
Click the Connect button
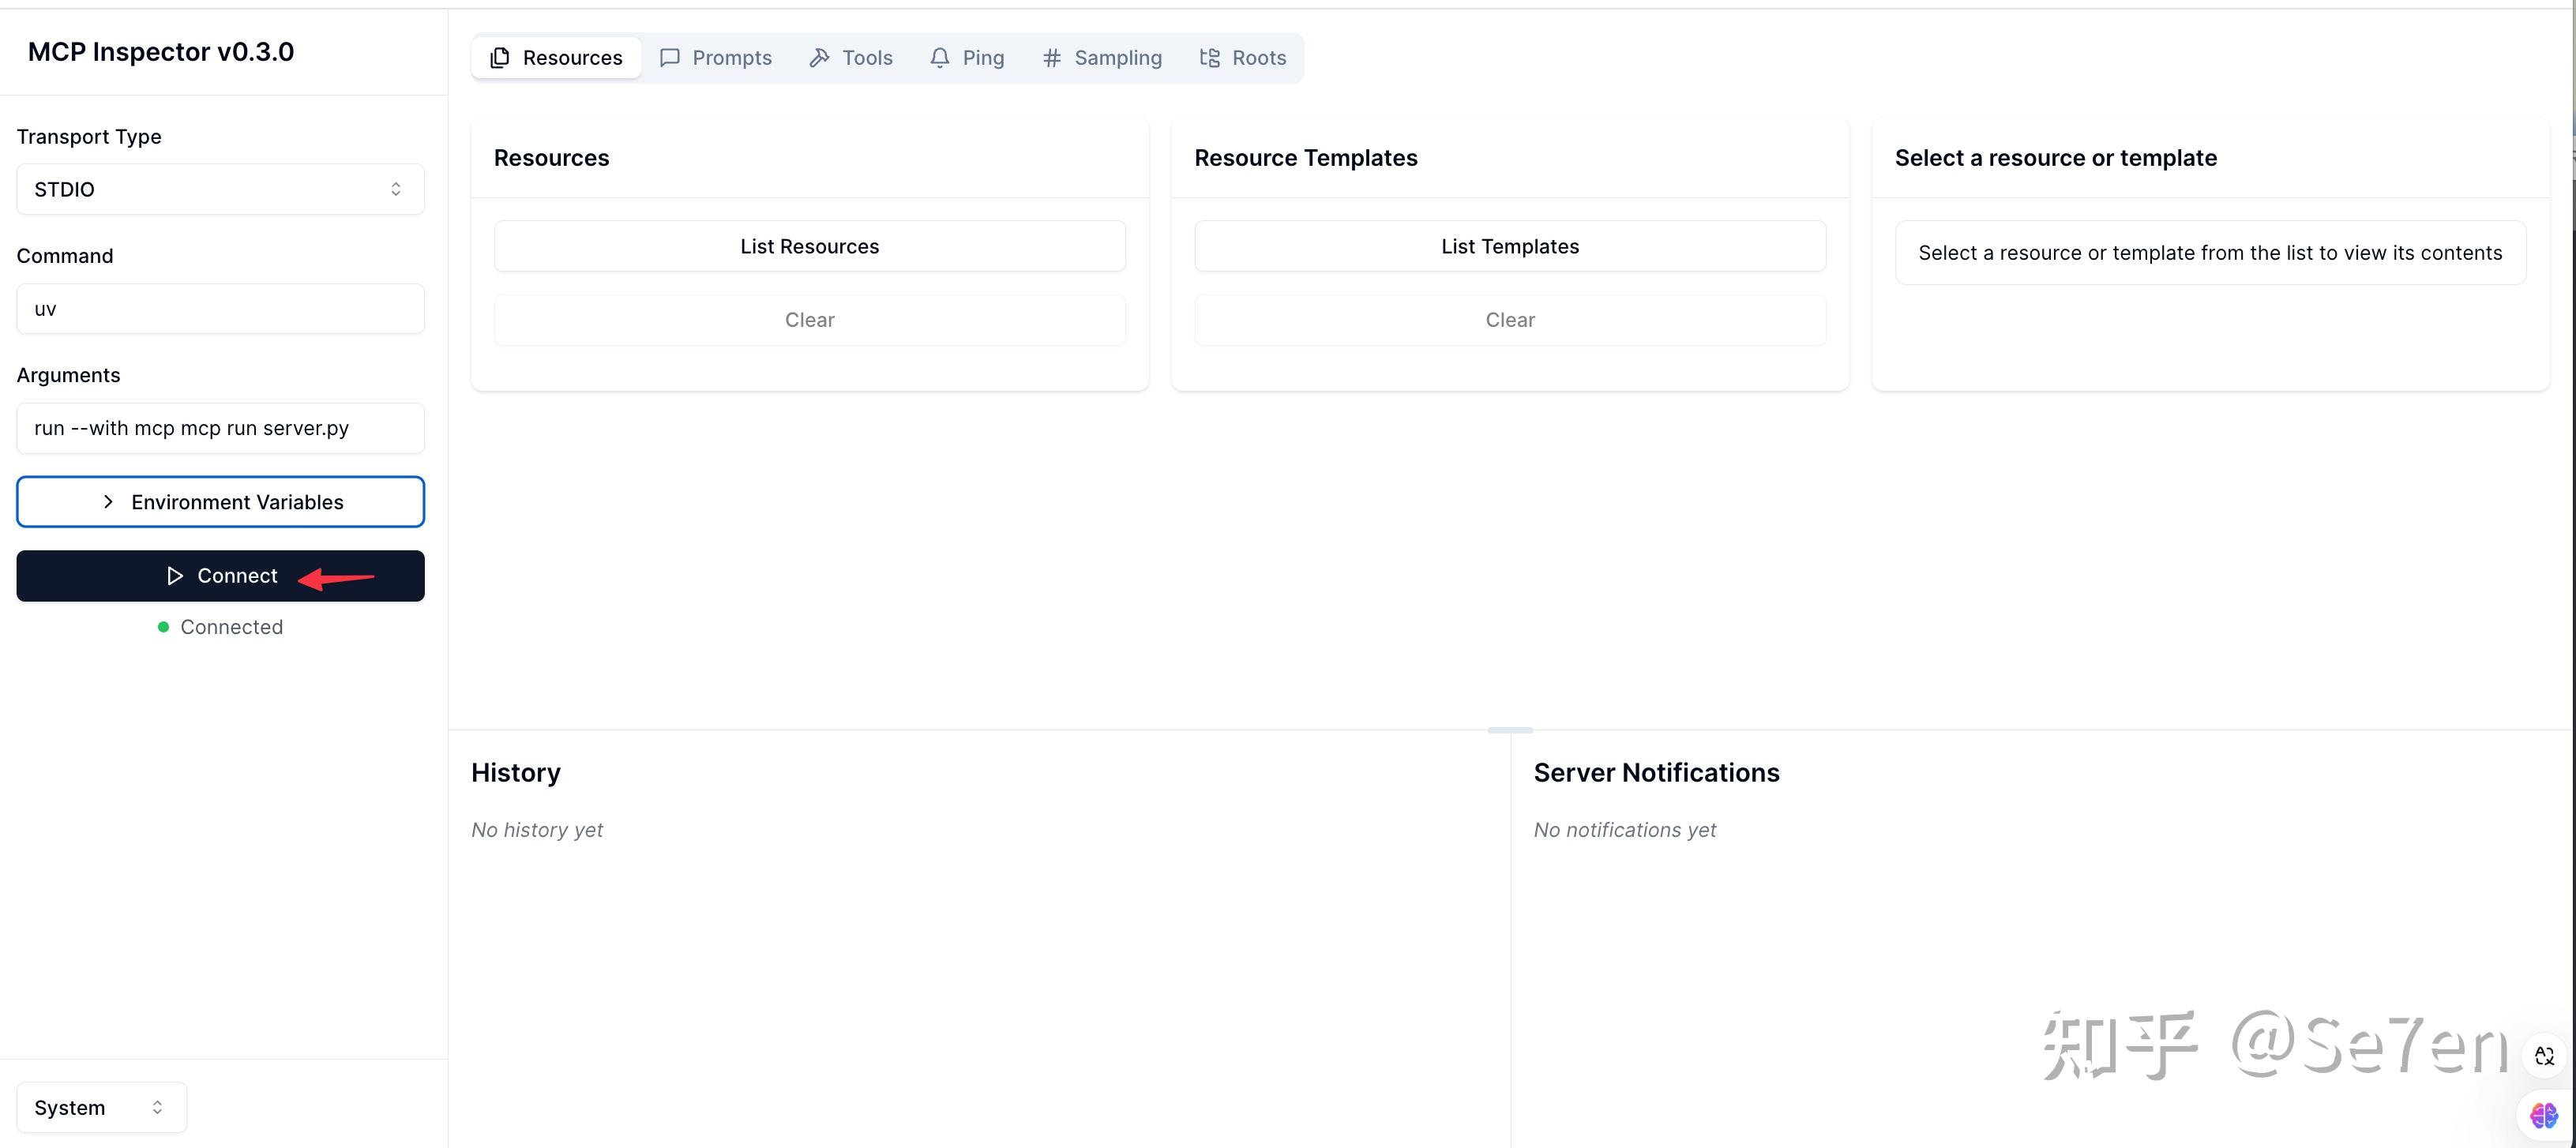click(220, 576)
